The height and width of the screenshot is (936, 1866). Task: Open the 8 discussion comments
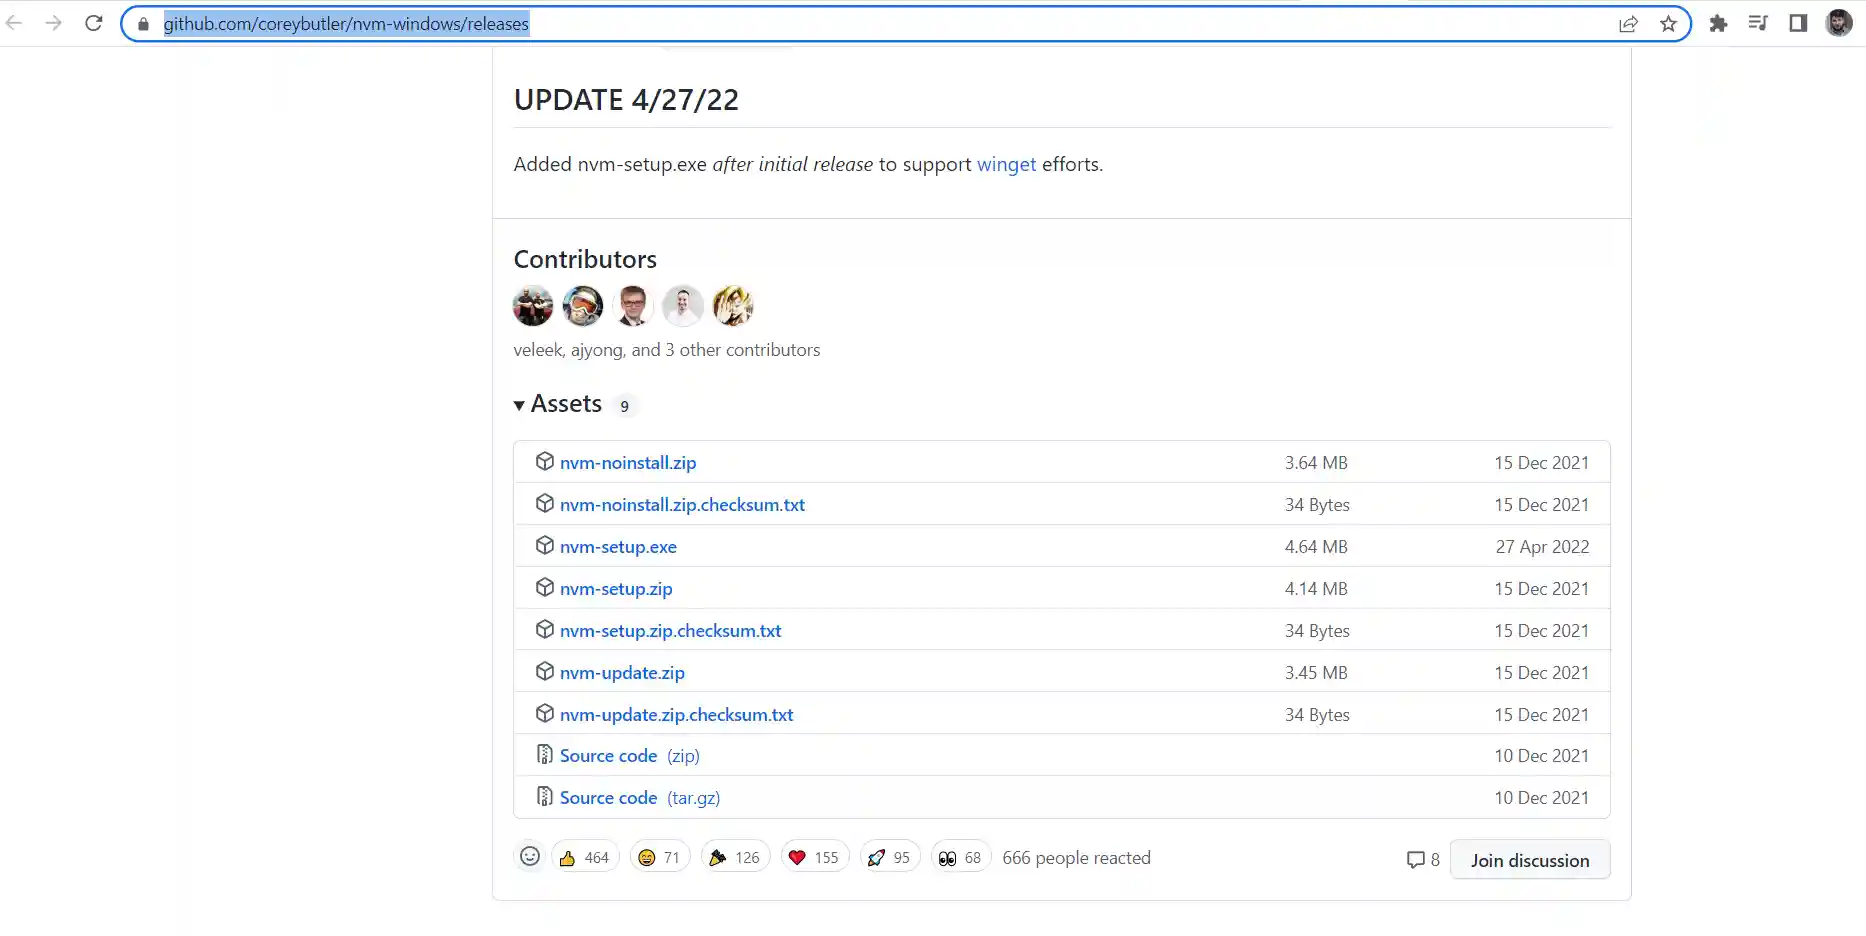tap(1423, 860)
